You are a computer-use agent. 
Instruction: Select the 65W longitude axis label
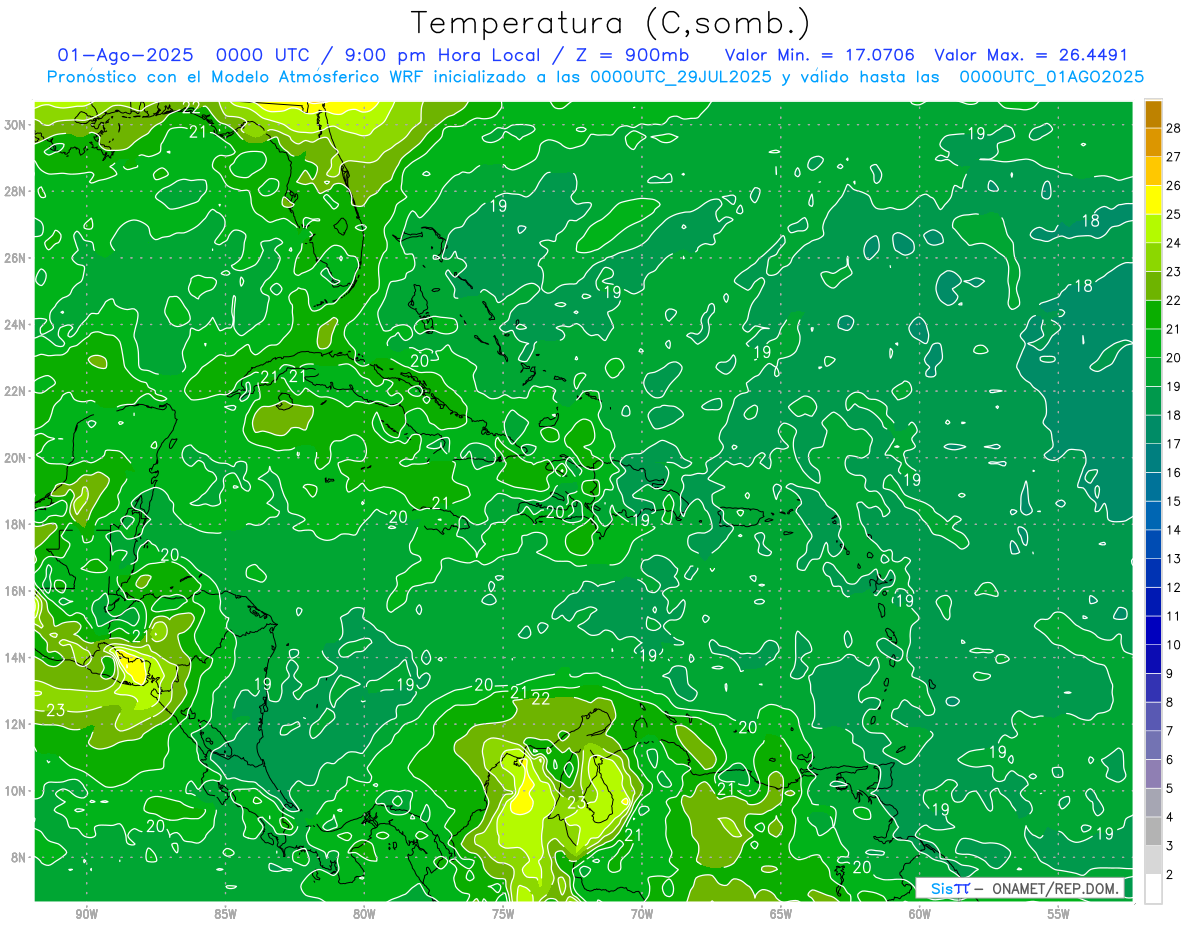781,914
